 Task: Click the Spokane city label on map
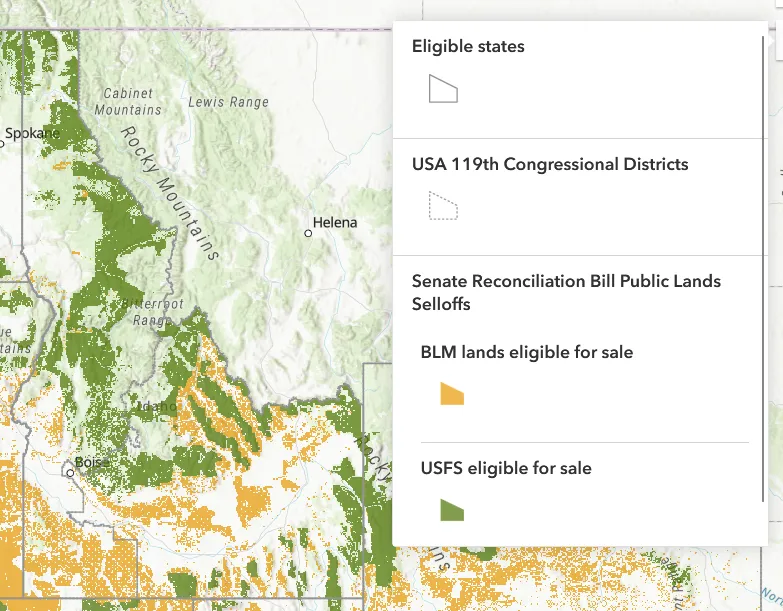click(x=32, y=133)
